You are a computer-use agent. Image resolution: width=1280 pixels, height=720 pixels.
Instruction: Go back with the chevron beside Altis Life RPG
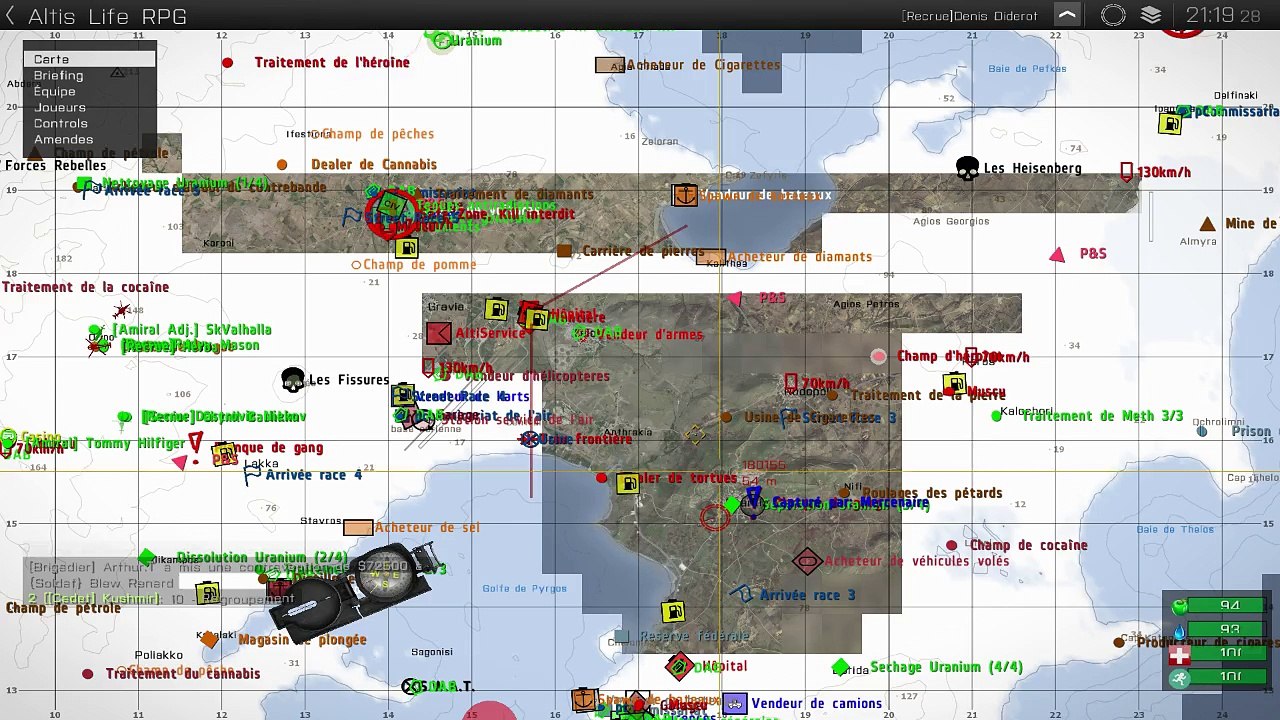pyautogui.click(x=10, y=16)
